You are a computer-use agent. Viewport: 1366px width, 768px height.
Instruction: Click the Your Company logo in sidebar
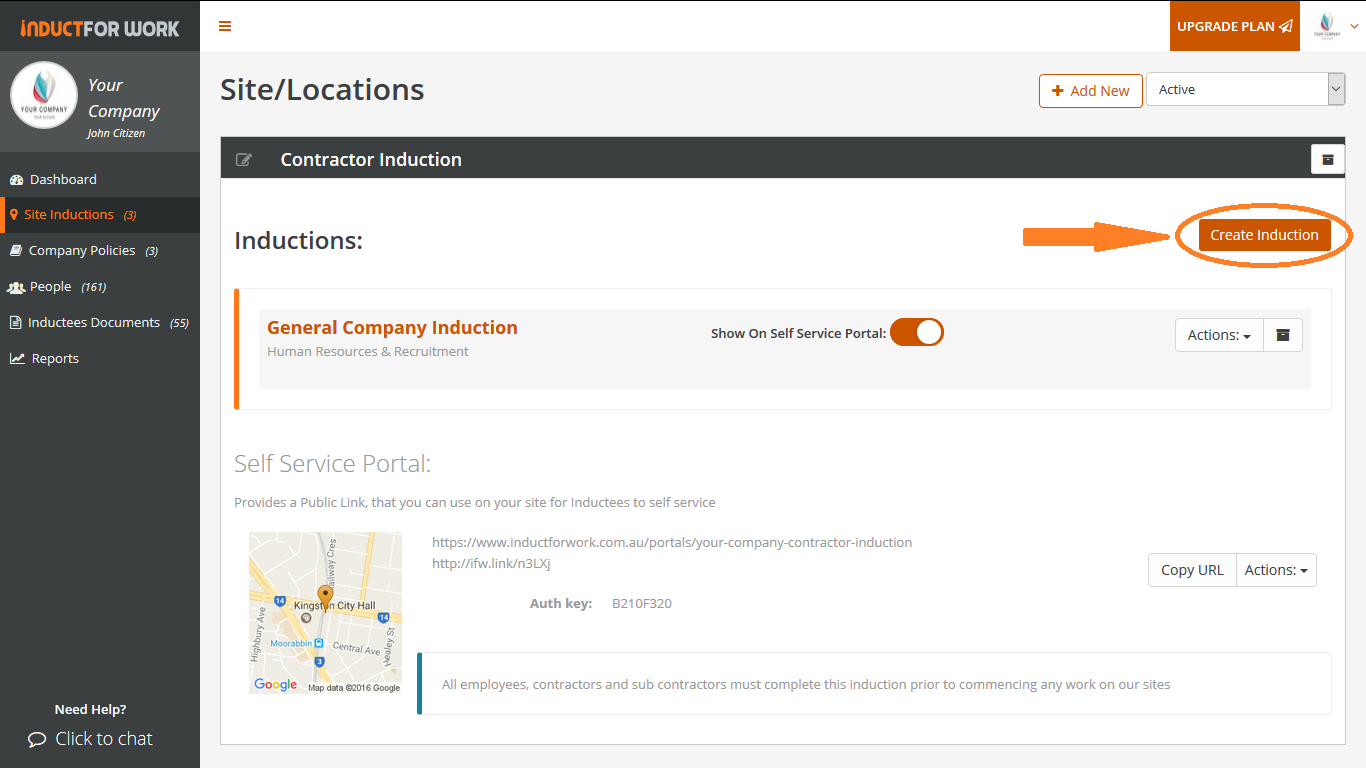click(44, 96)
